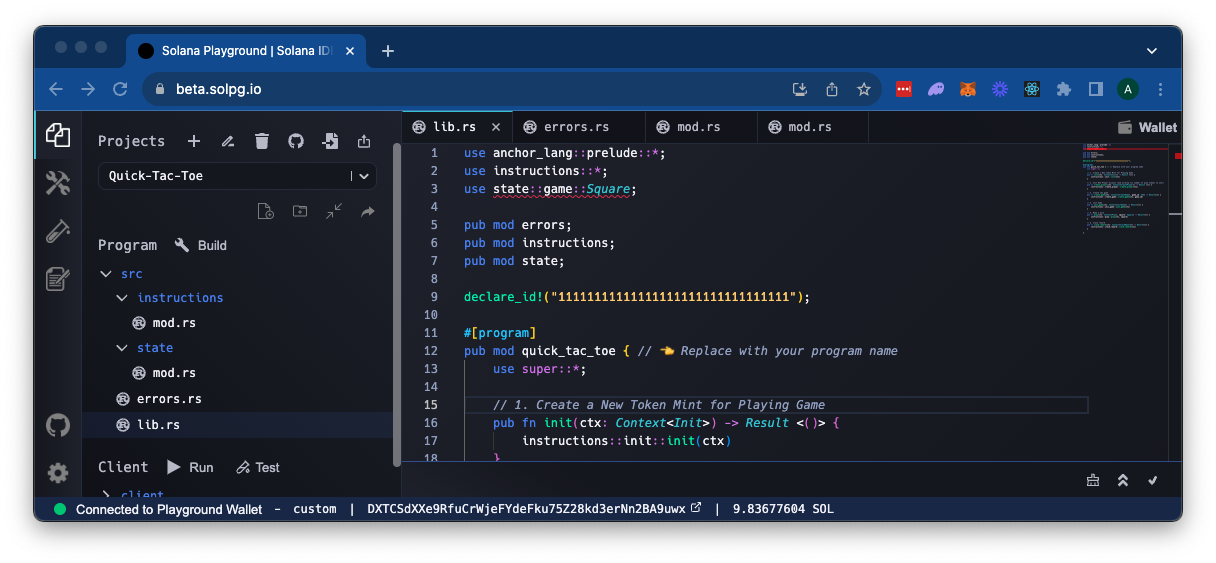The width and height of the screenshot is (1216, 563).
Task: Open the Explorer sidebar page
Action: coord(58,136)
